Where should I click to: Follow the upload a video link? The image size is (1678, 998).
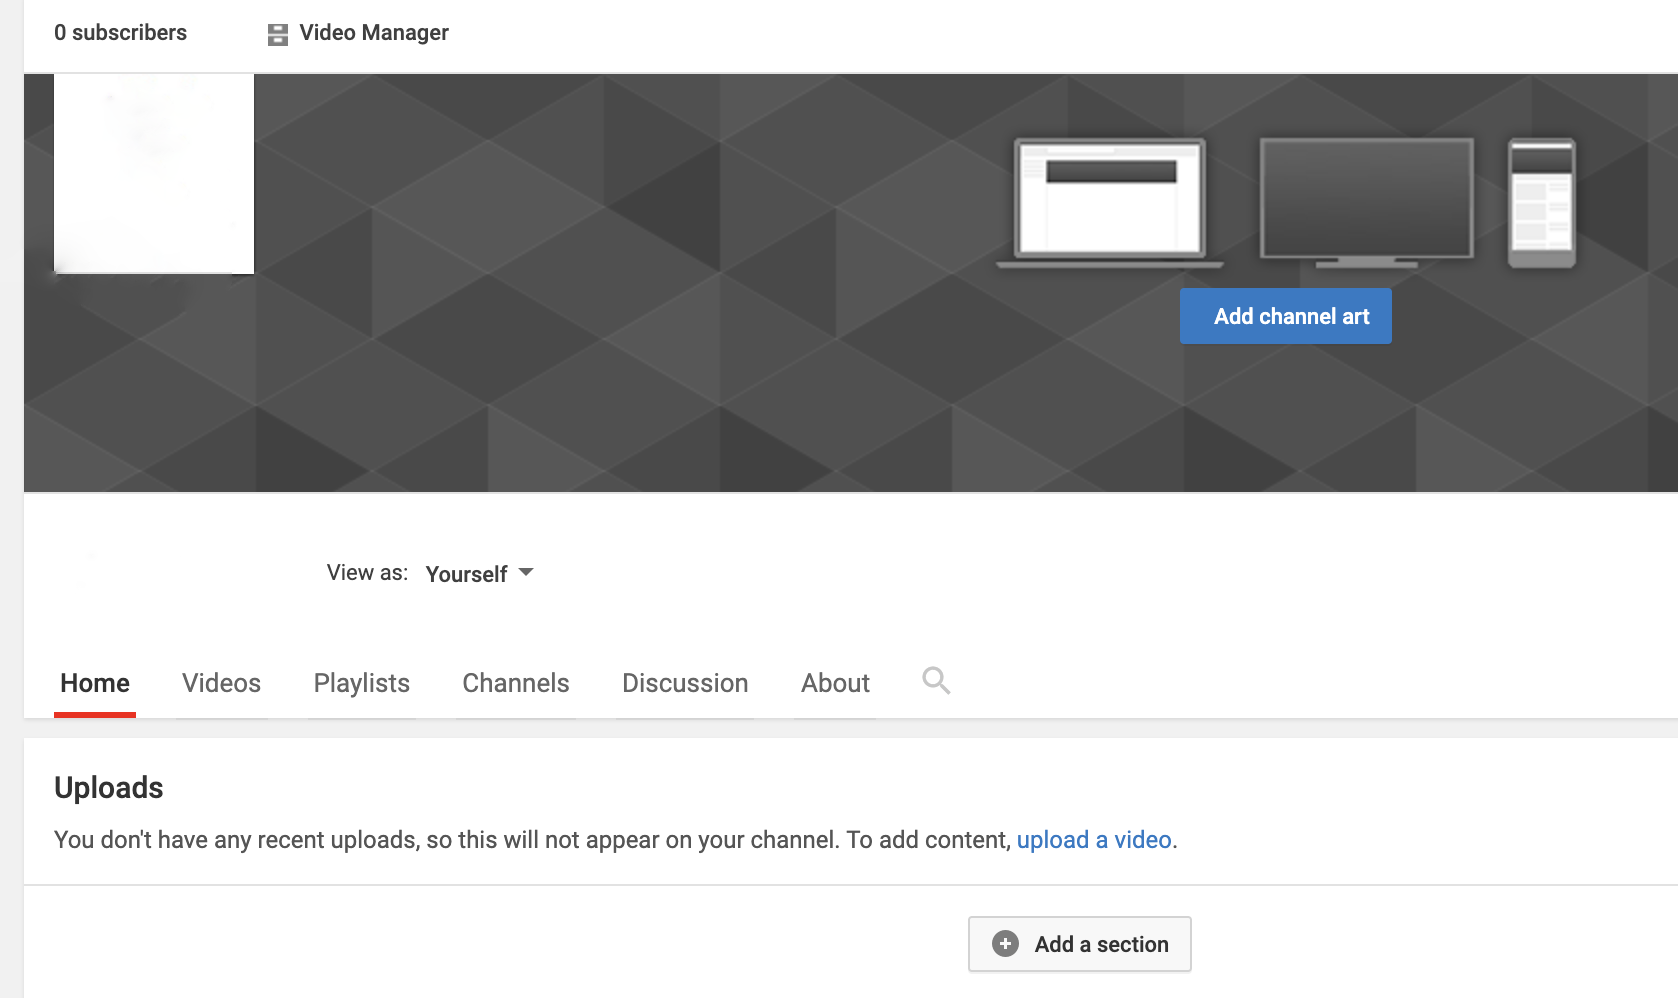[x=1094, y=840]
